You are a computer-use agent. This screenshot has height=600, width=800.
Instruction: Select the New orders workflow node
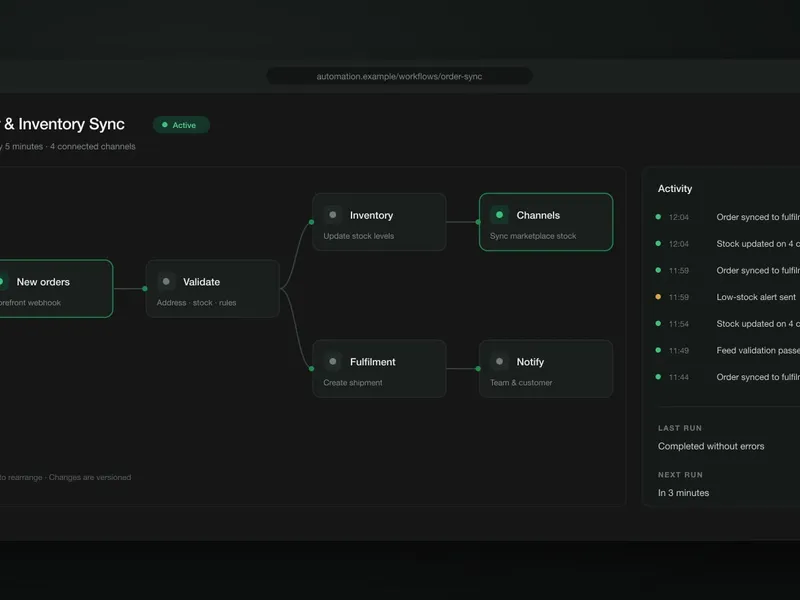tap(55, 289)
